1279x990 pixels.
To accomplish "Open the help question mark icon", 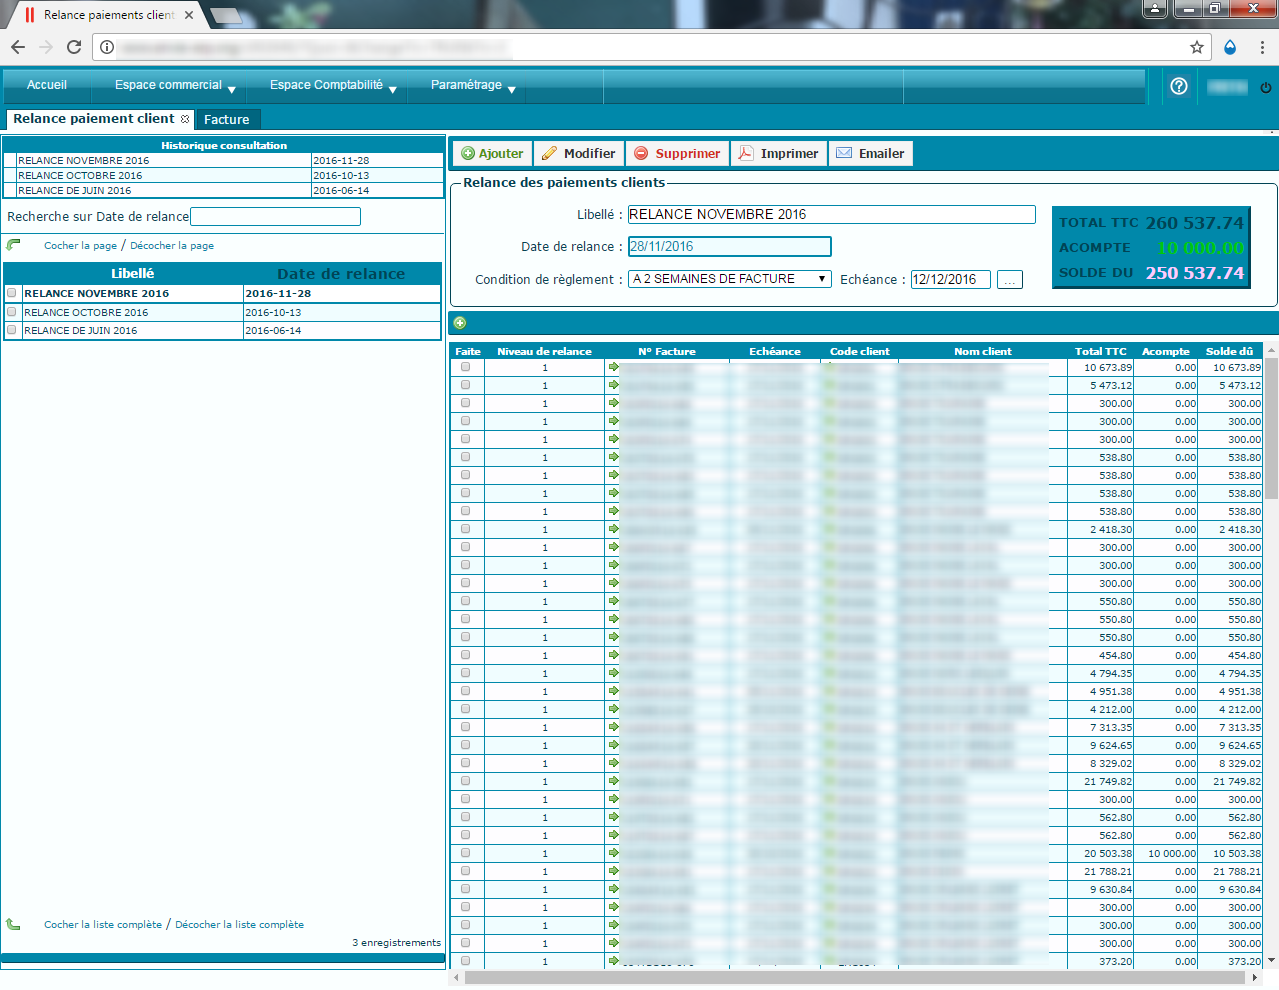I will (x=1179, y=86).
